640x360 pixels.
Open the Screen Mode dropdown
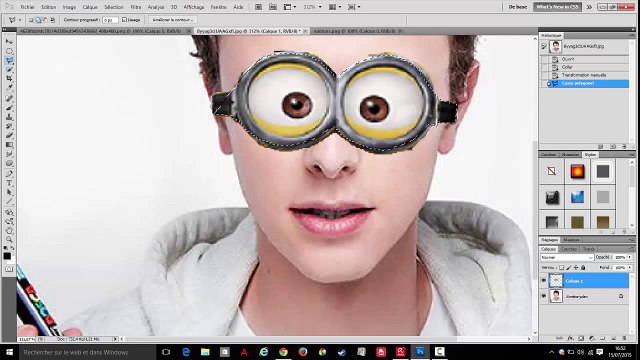pyautogui.click(x=353, y=7)
